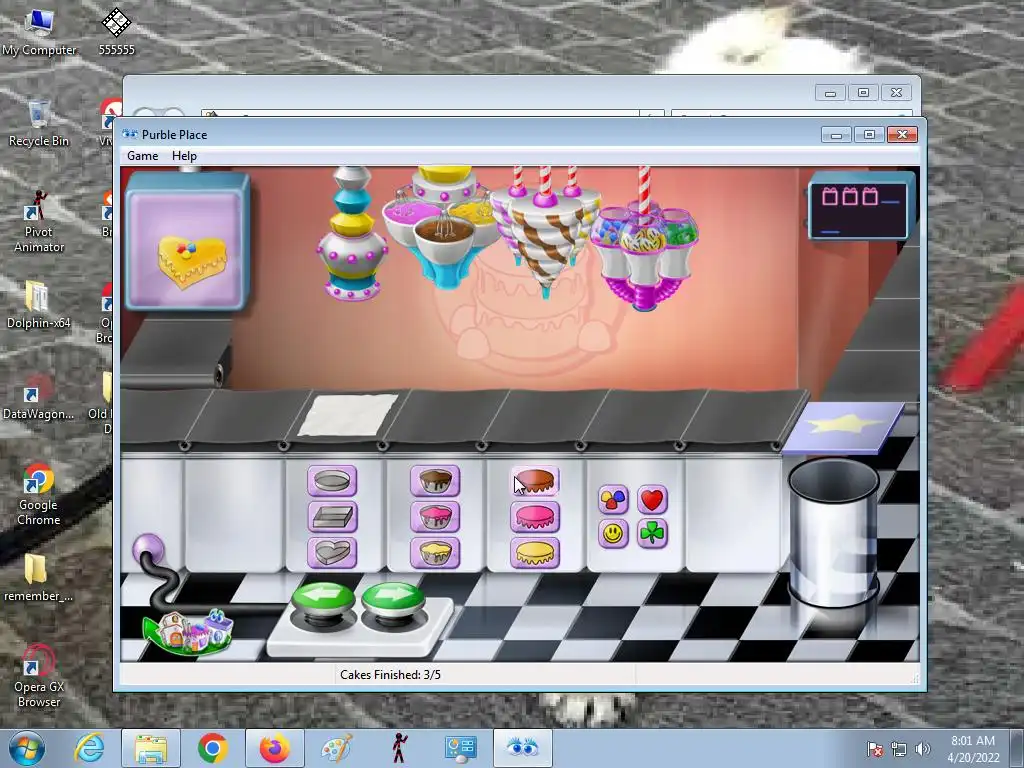Pick the chocolate icing button
1024x768 pixels.
(535, 481)
